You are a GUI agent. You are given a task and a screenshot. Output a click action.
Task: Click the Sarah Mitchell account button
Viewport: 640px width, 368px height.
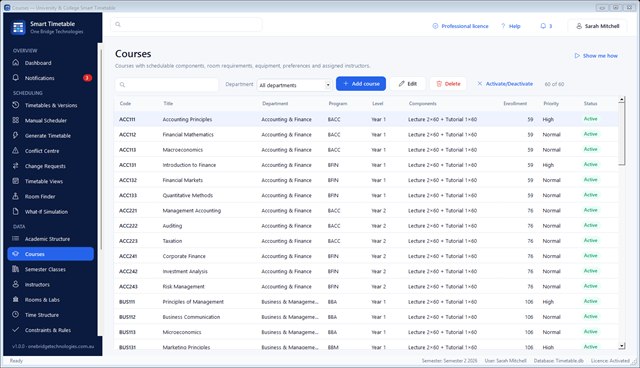click(x=597, y=26)
